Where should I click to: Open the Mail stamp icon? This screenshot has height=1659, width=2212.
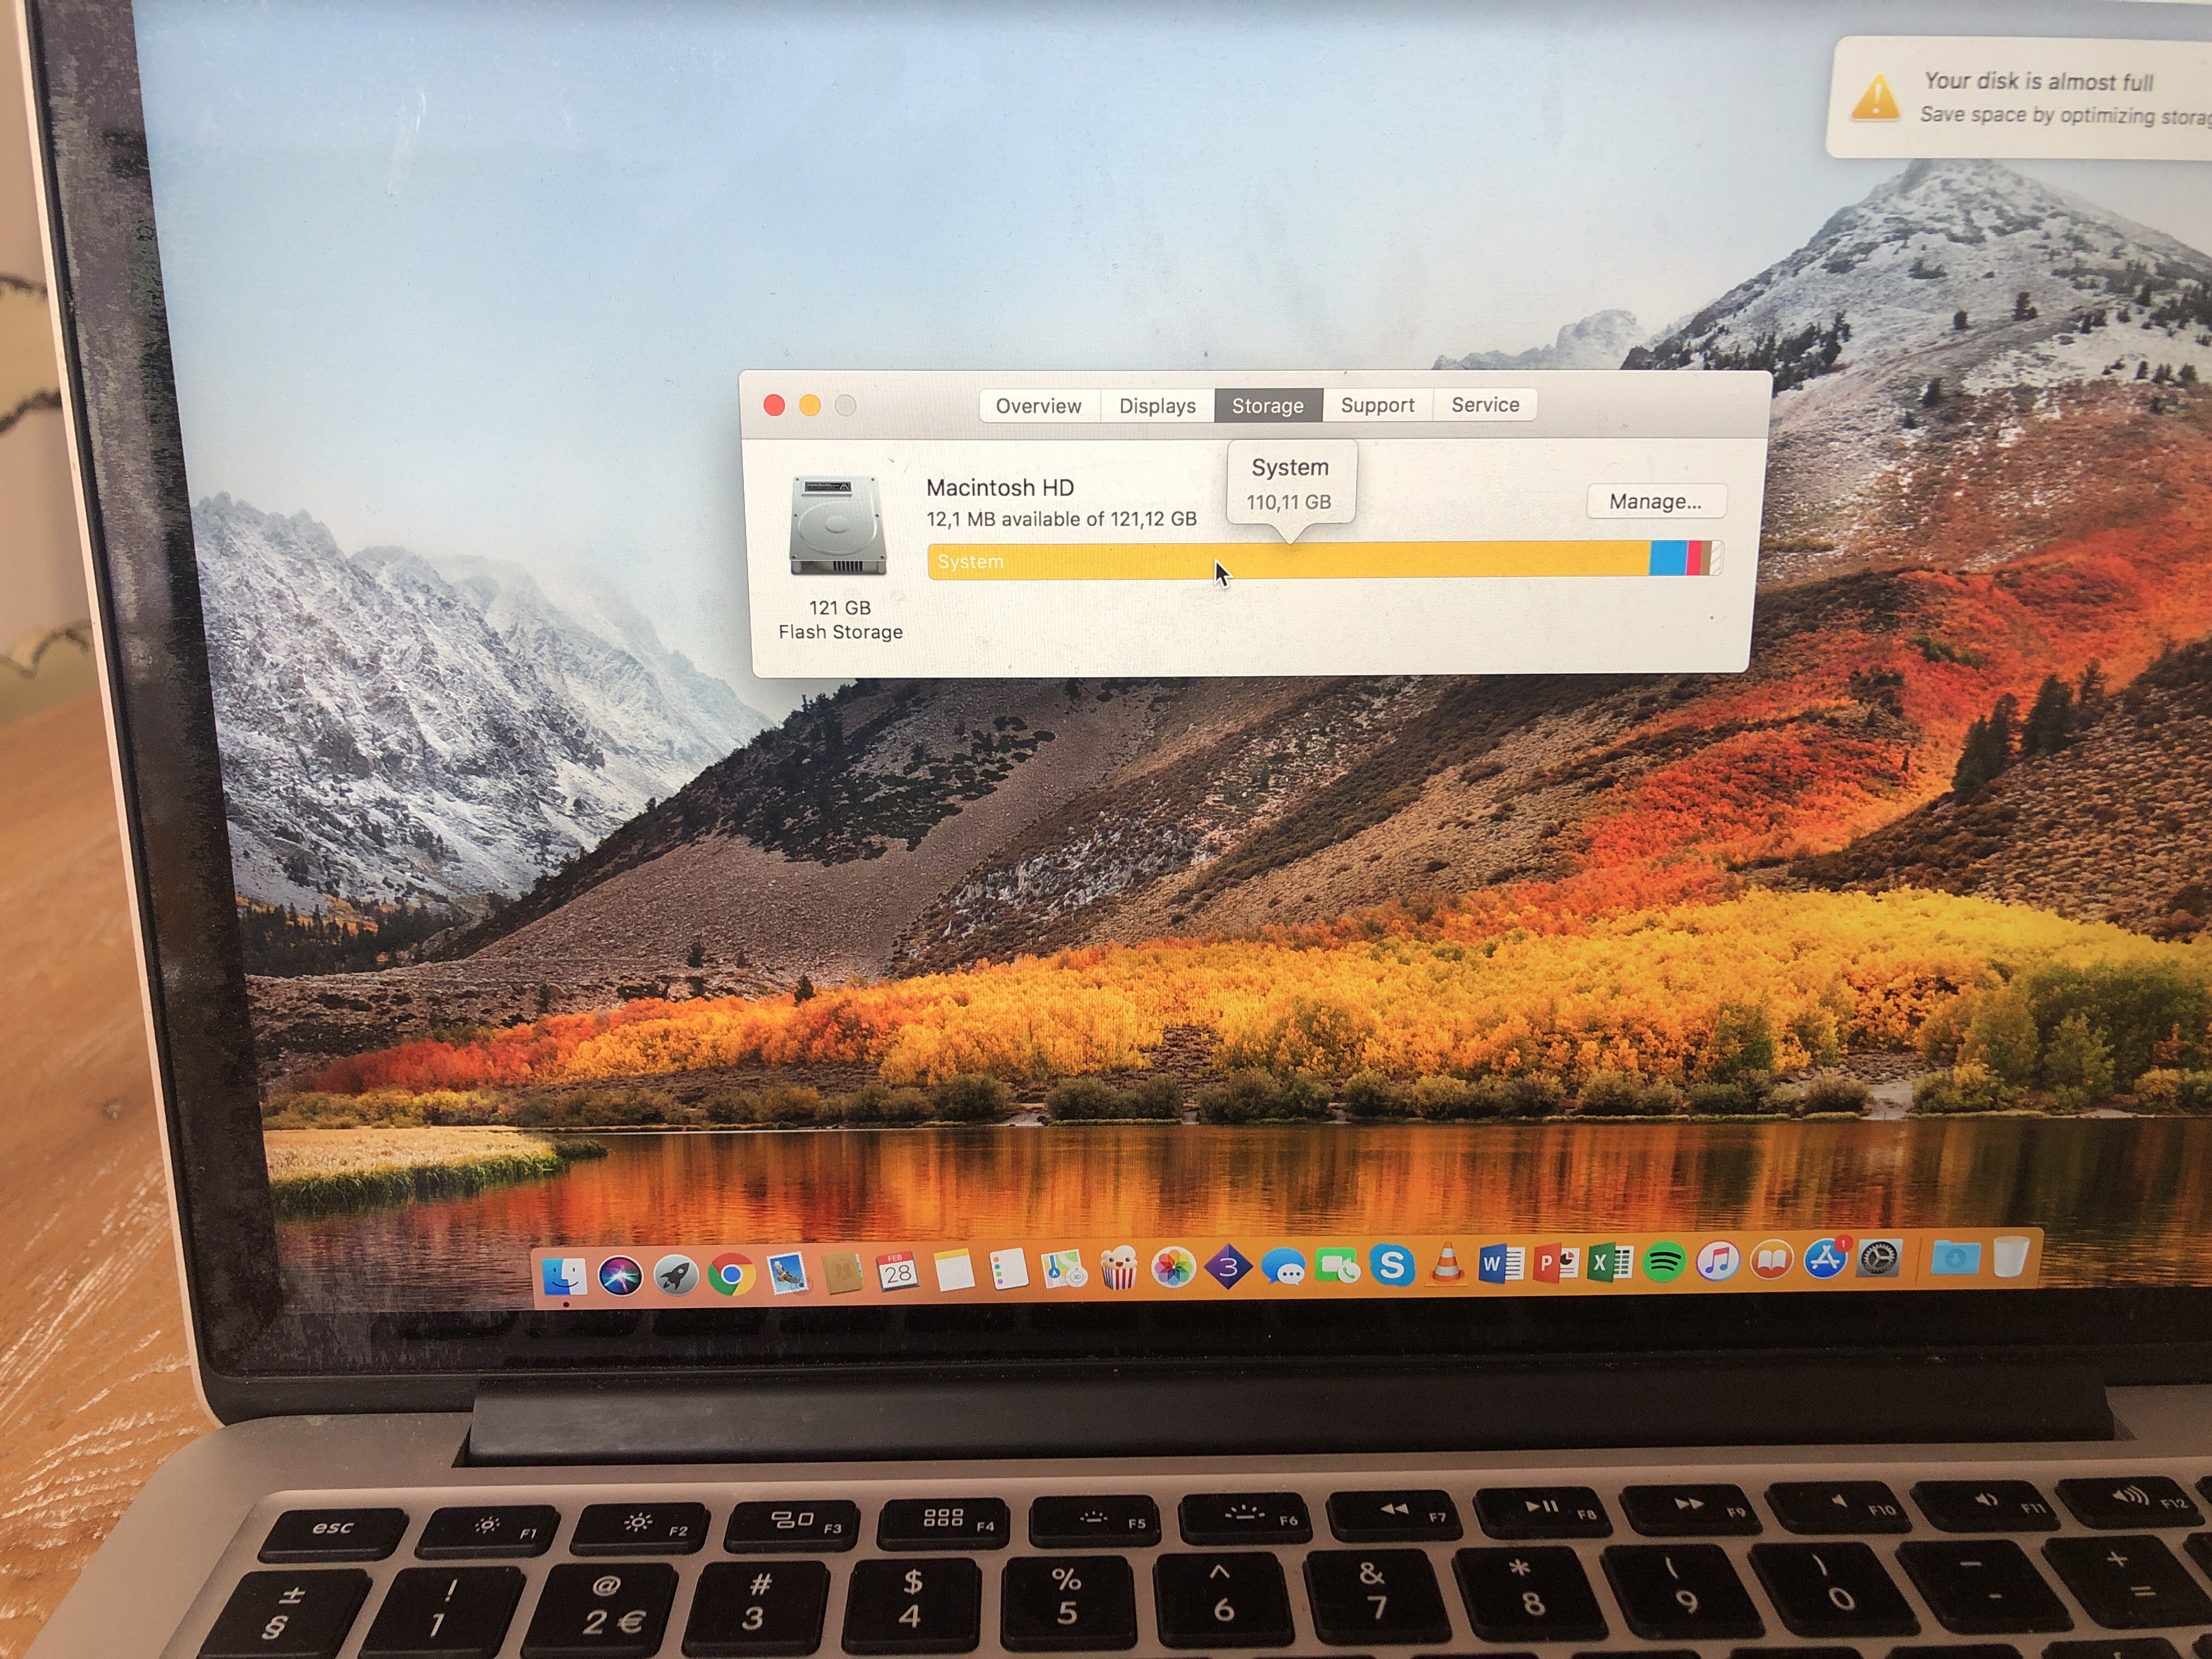[787, 1274]
